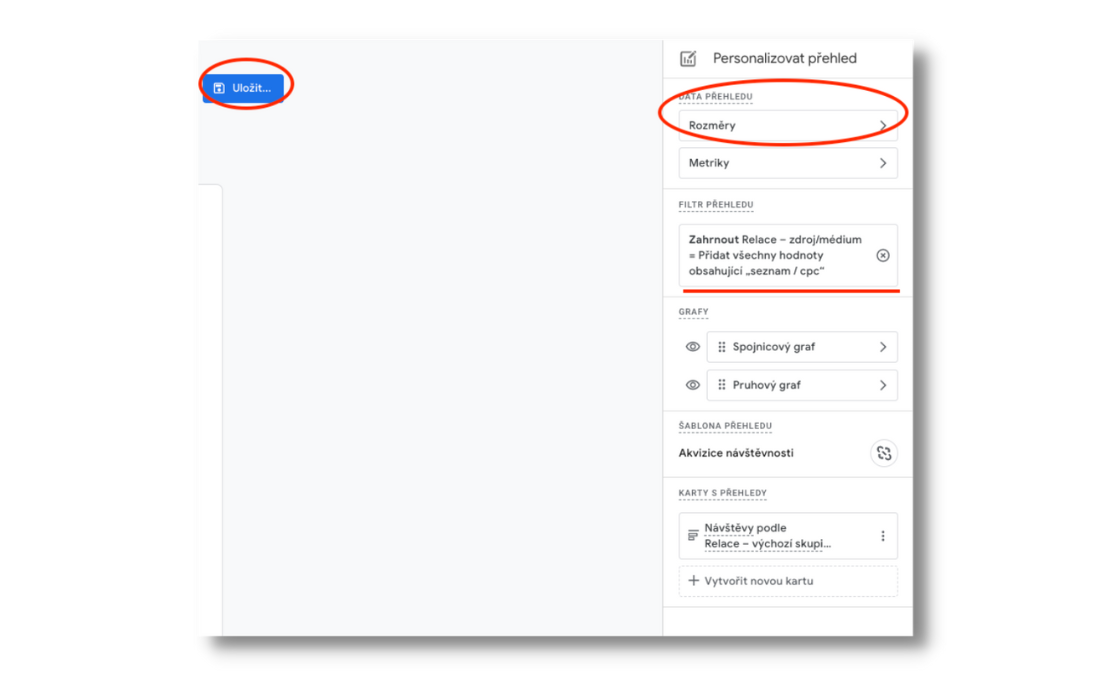Image resolution: width=1110 pixels, height=675 pixels.
Task: Toggle visibility of Spojnicový graf
Action: 692,347
